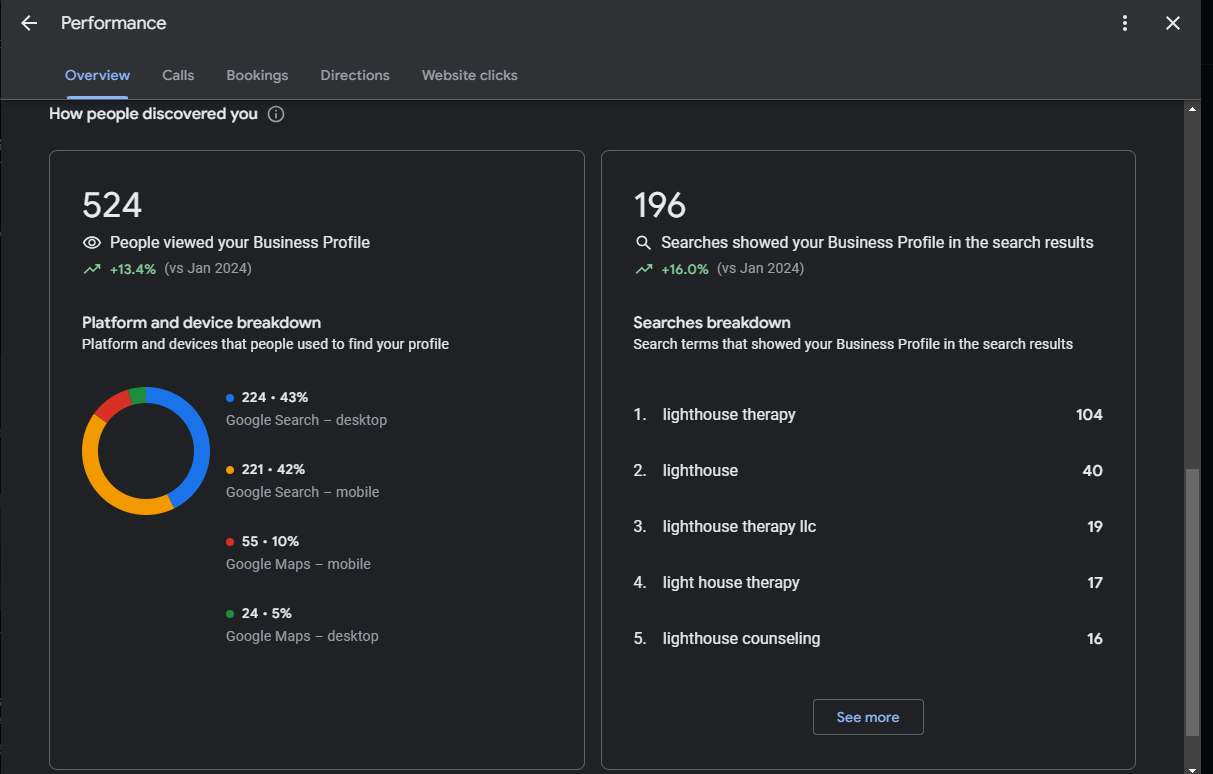The width and height of the screenshot is (1213, 774).
Task: Click the 'Platform and device breakdown' heading
Action: tap(201, 323)
